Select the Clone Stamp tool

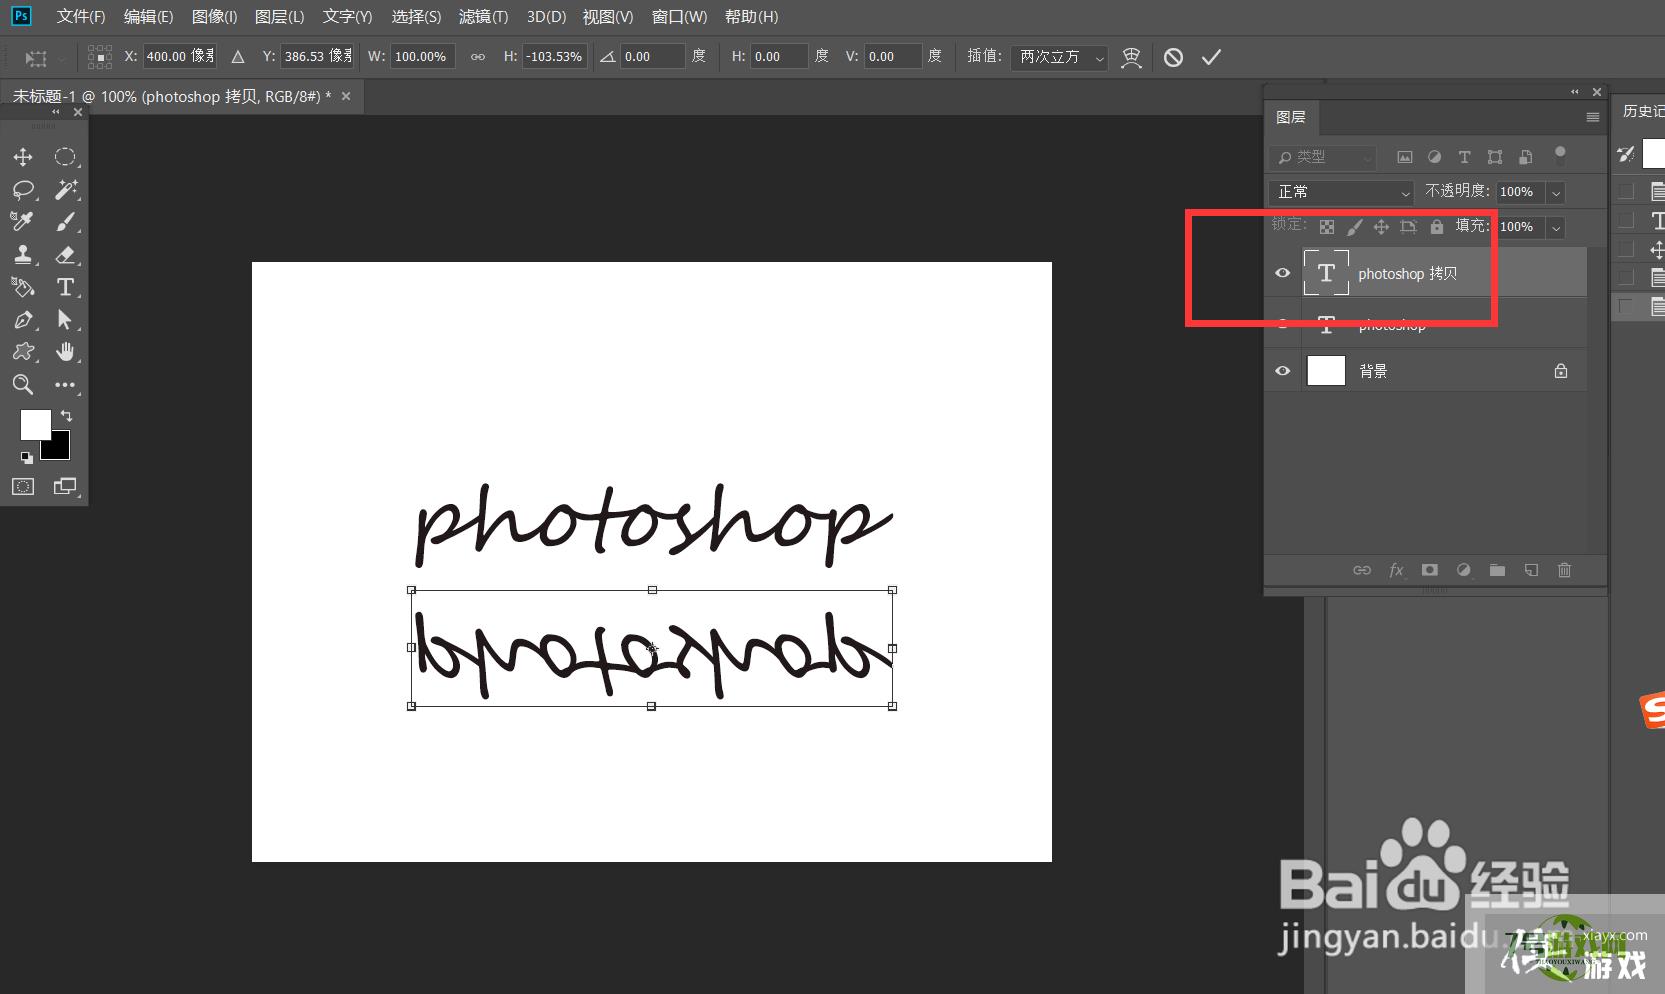point(23,254)
